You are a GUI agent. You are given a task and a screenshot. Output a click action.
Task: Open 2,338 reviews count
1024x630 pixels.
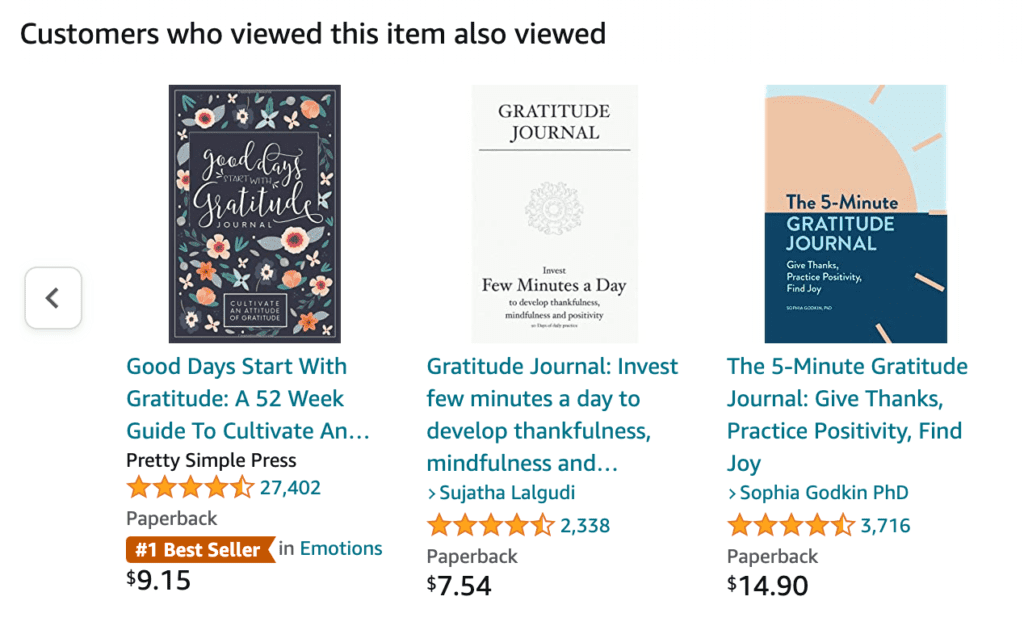pyautogui.click(x=585, y=526)
